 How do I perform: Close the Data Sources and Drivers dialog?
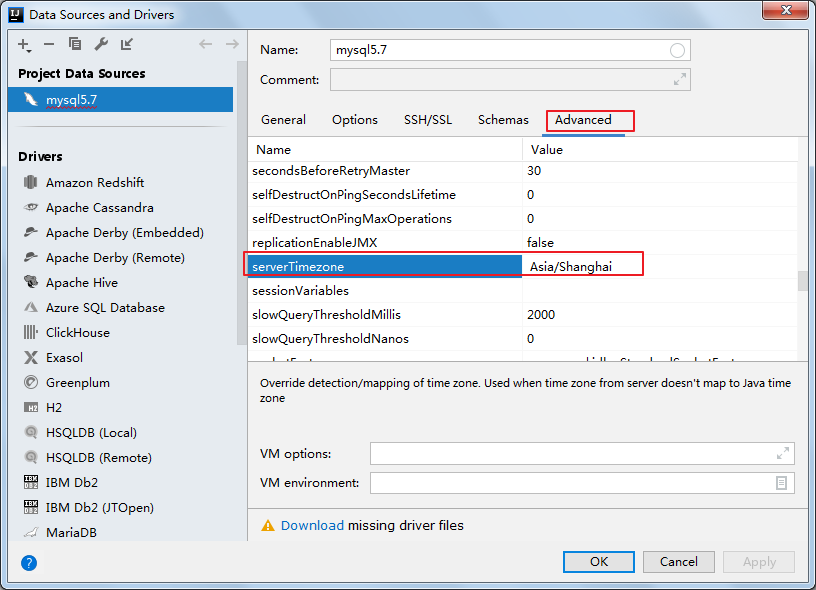tap(785, 10)
